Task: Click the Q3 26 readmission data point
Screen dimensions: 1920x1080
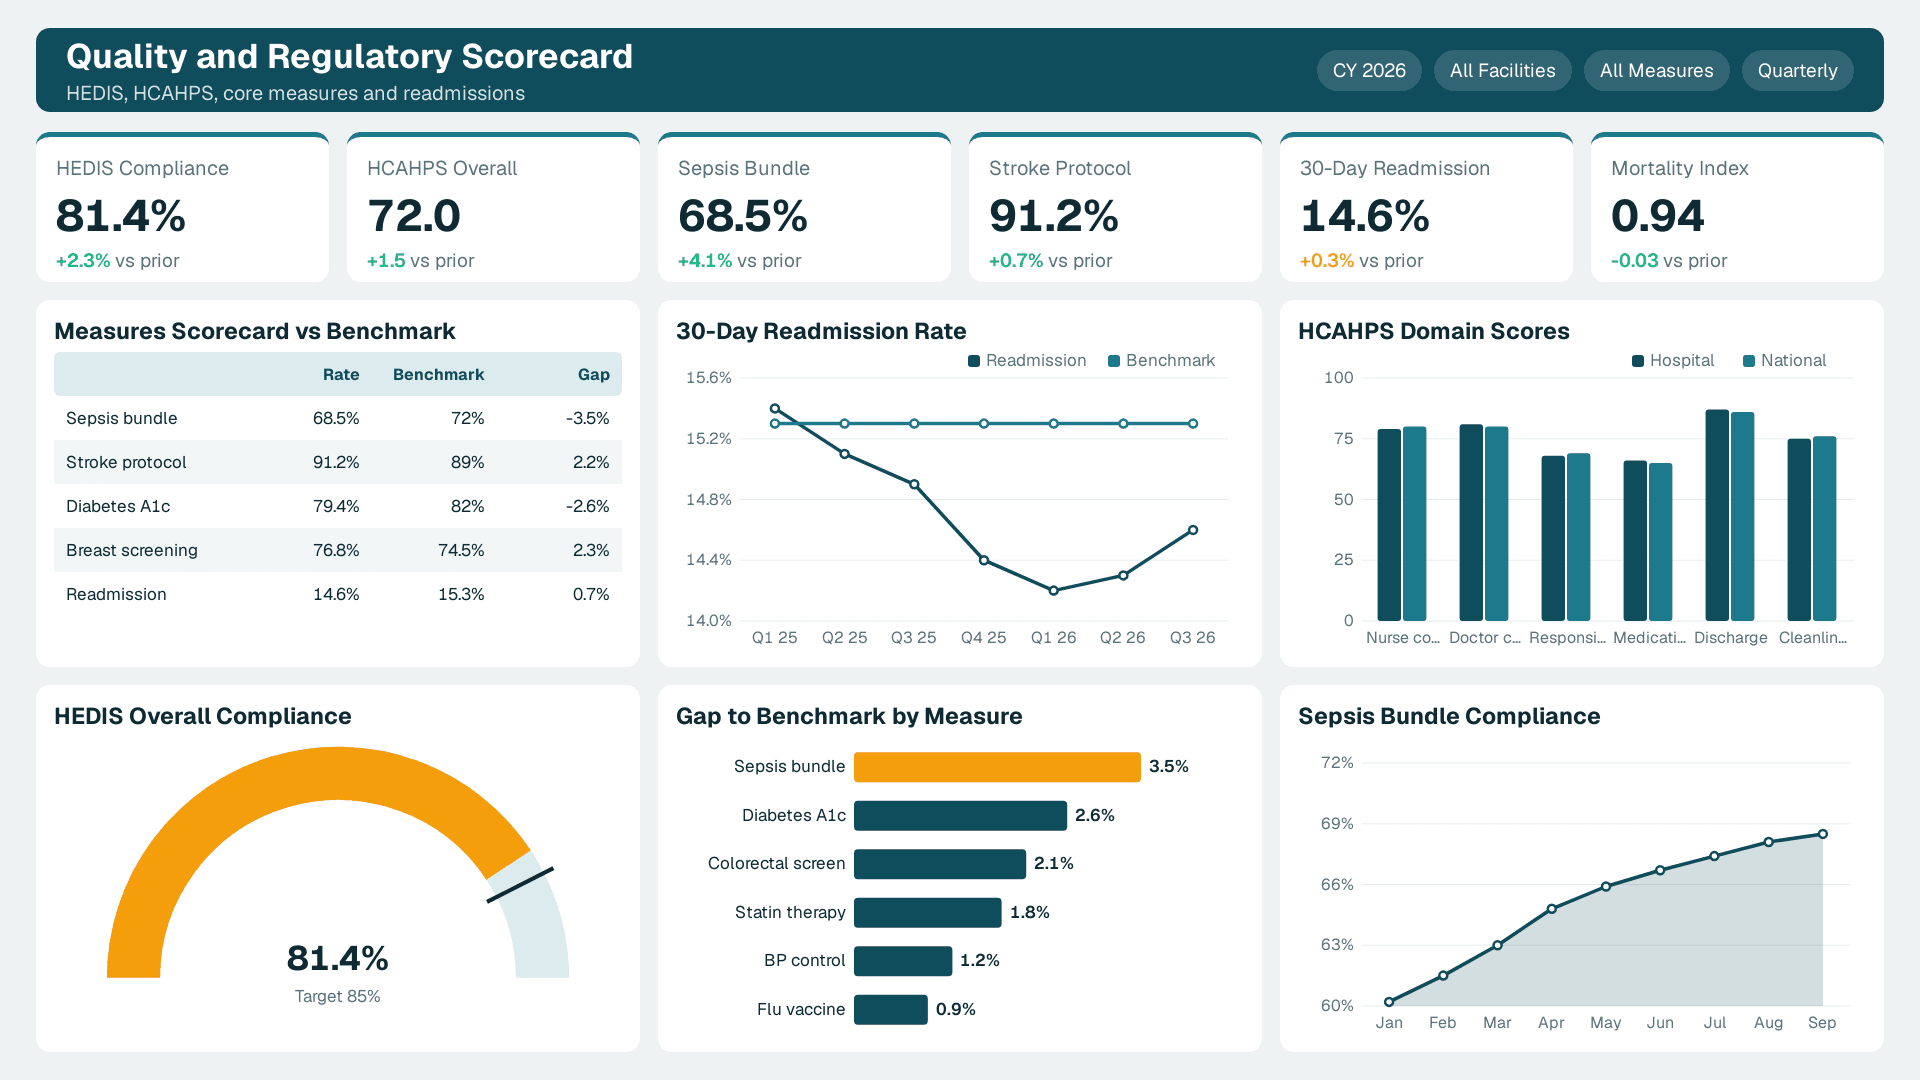Action: point(1193,530)
